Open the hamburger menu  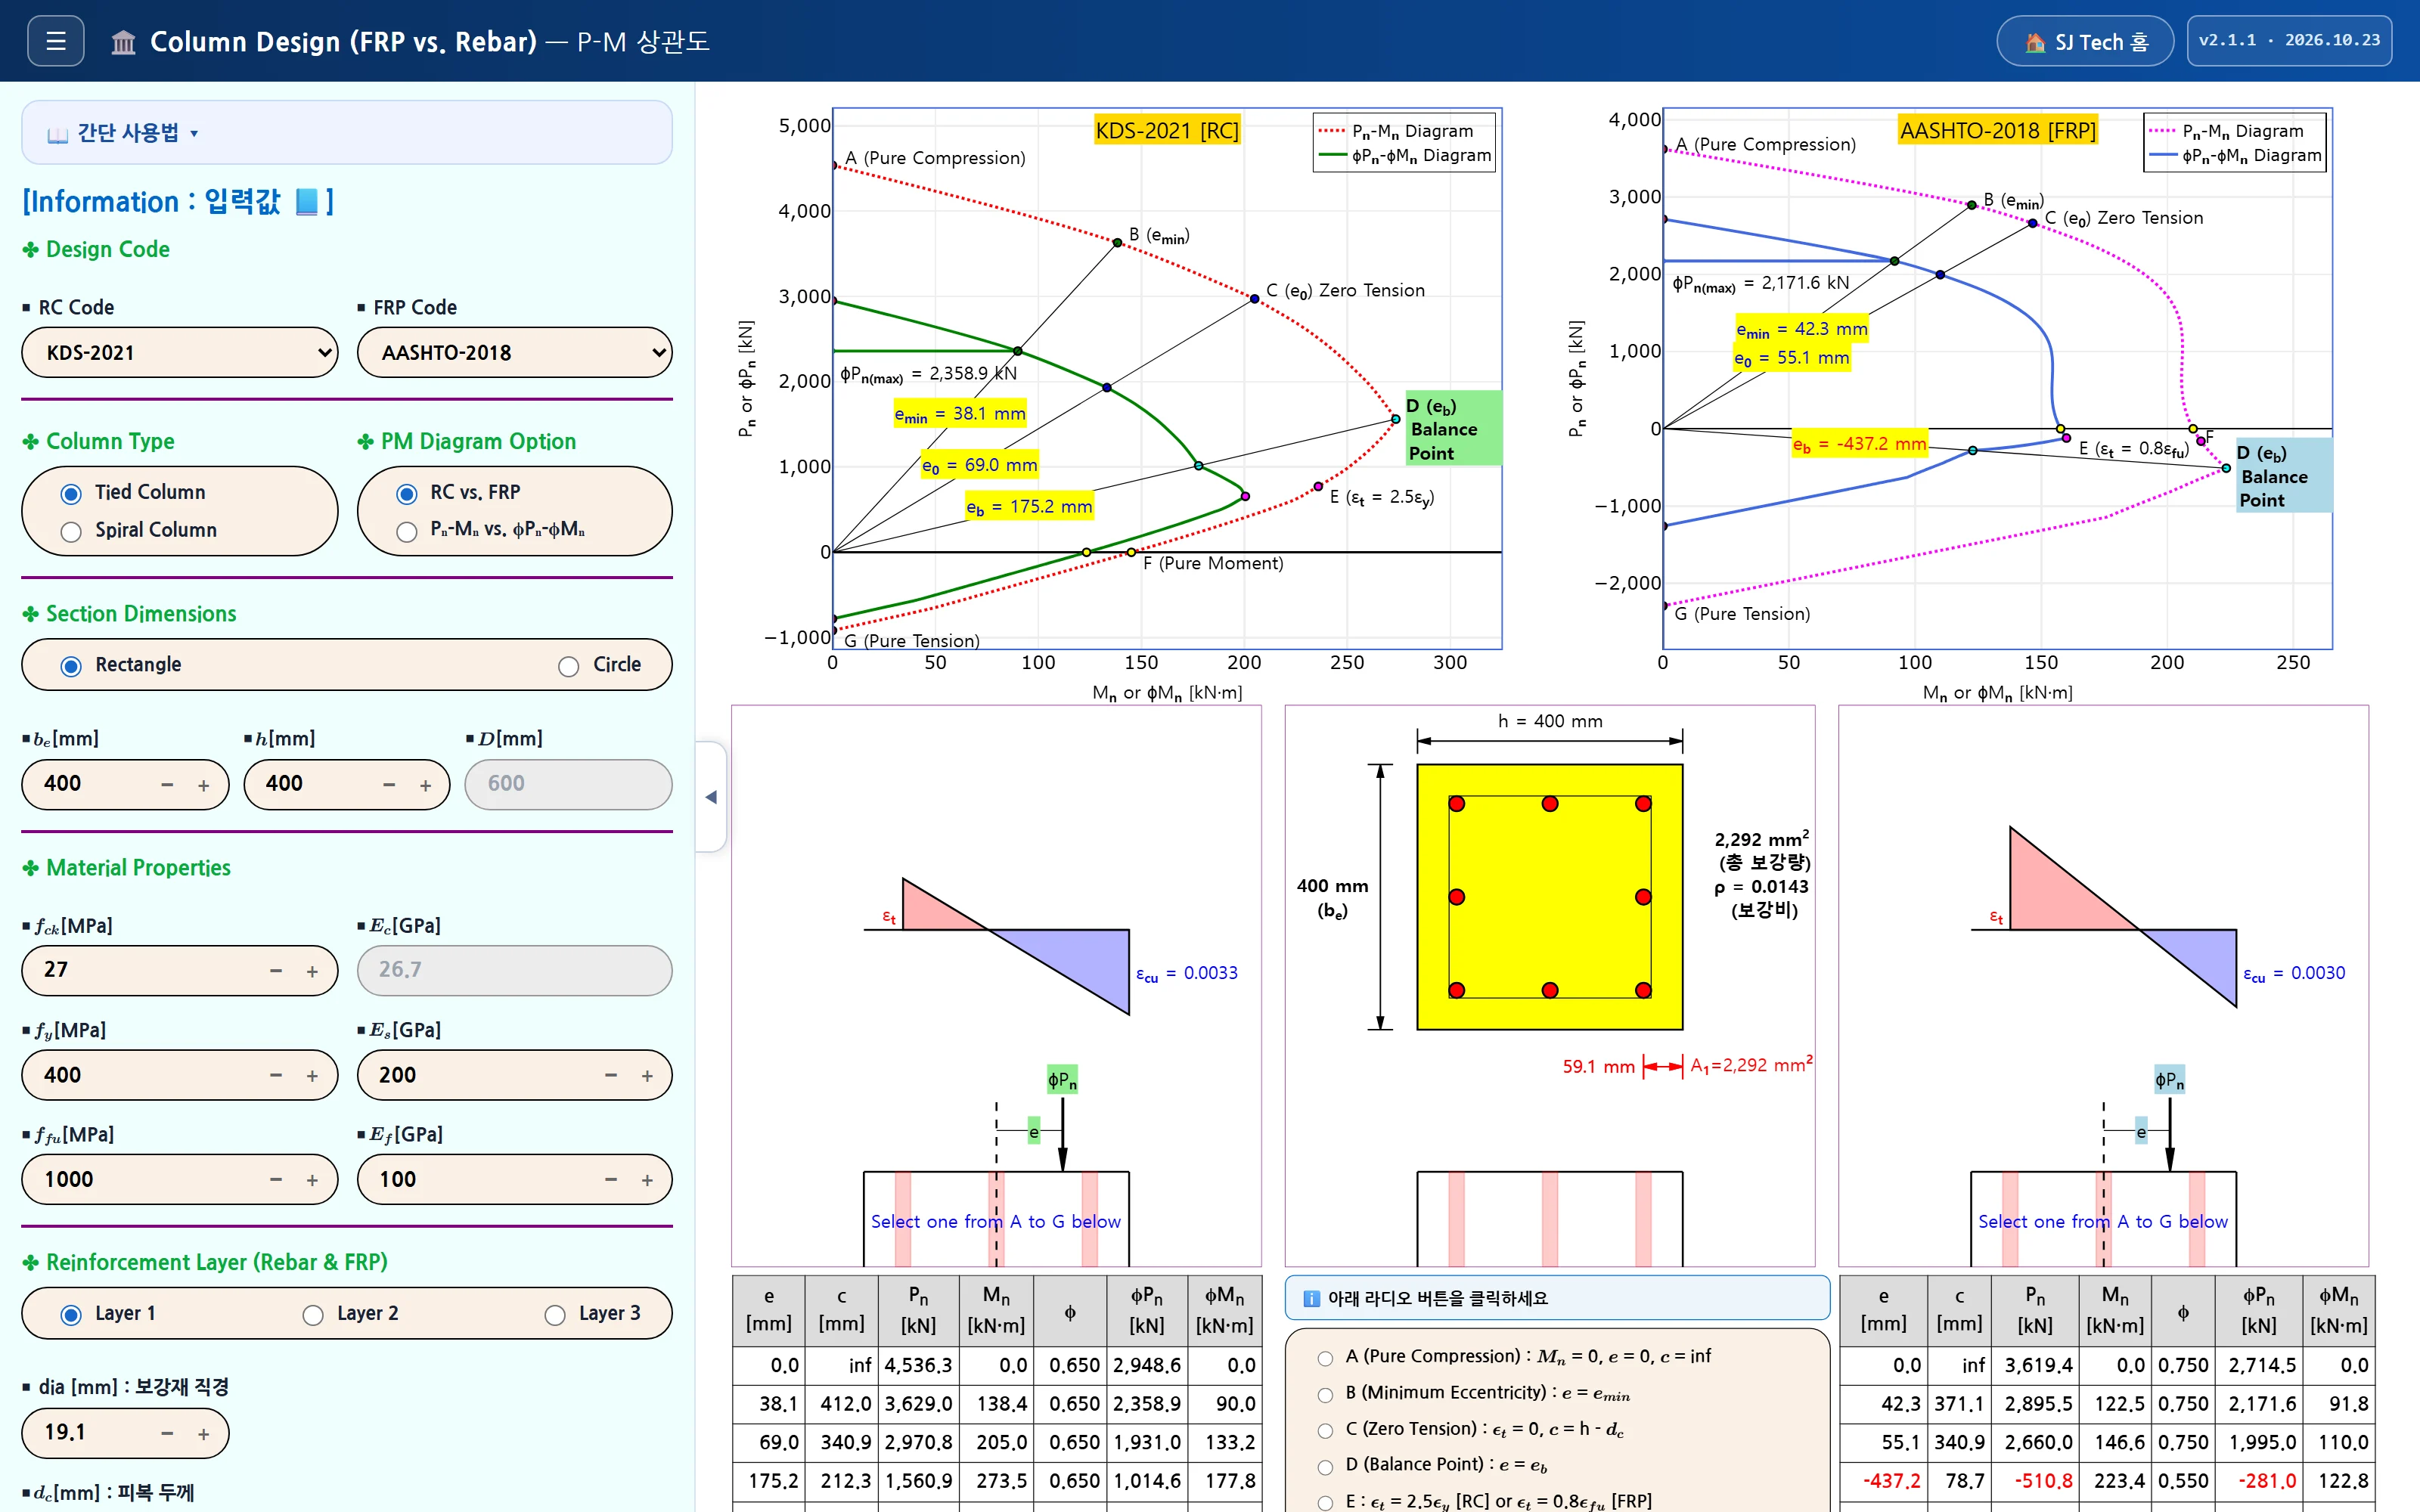(56, 41)
